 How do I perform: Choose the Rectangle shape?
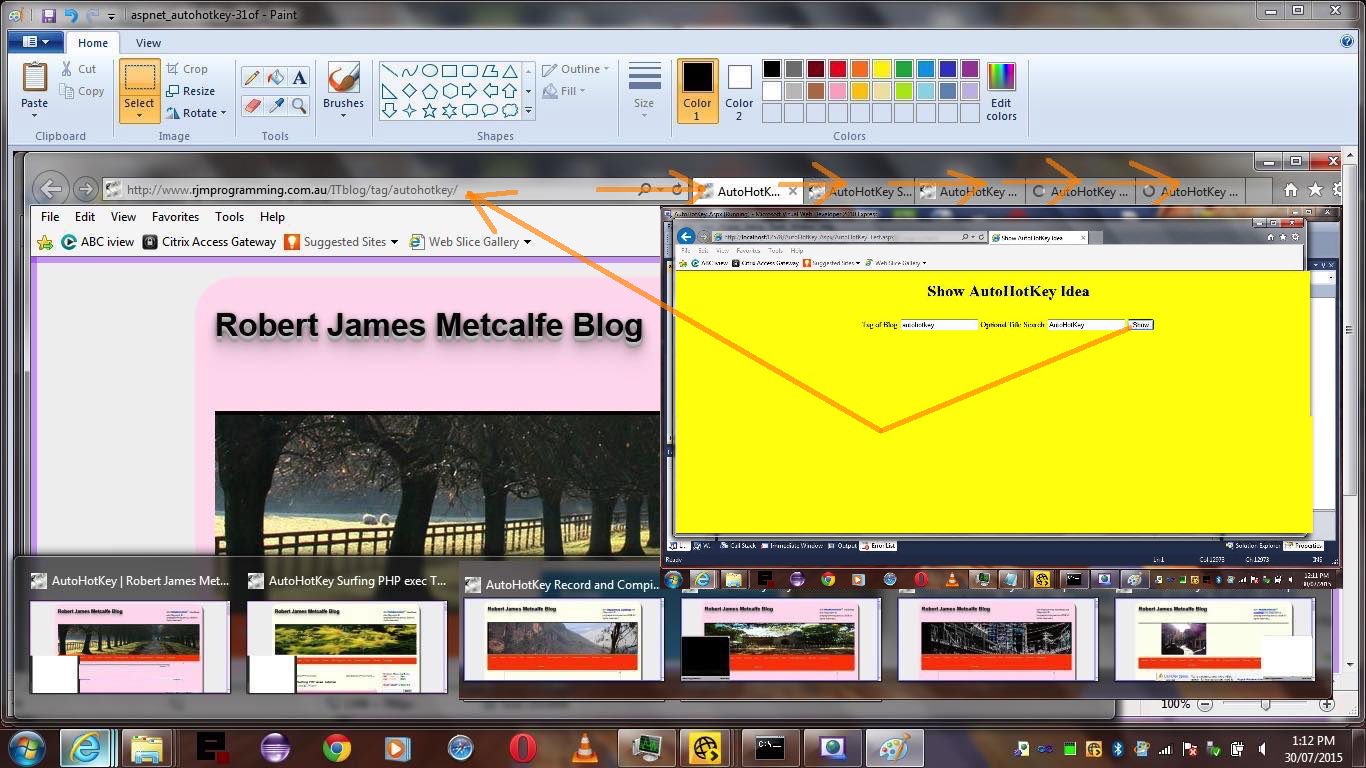tap(450, 71)
